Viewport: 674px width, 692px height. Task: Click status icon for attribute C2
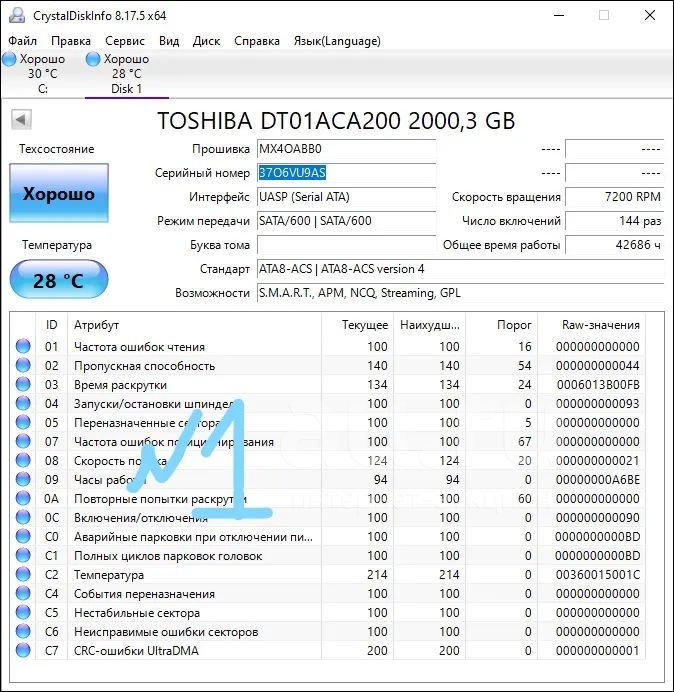[x=23, y=574]
